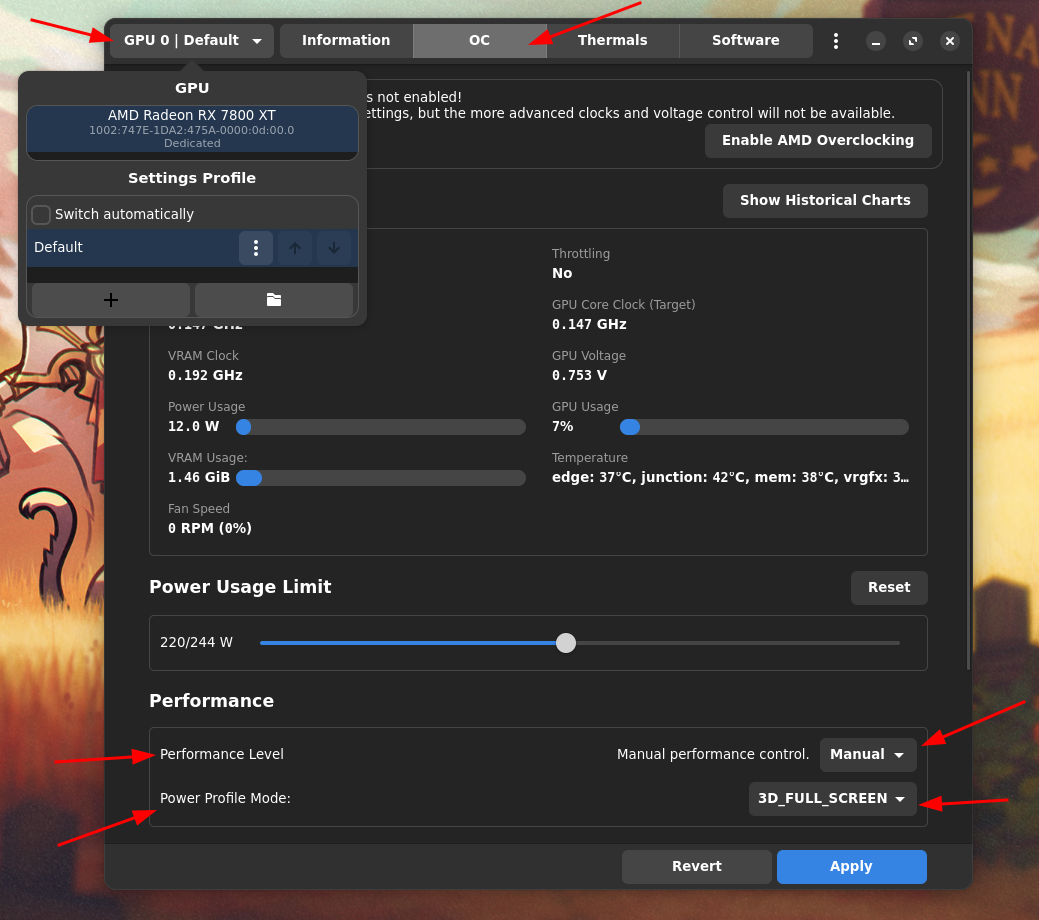This screenshot has height=920, width=1039.
Task: Enable the Switch automatically checkbox
Action: [x=41, y=214]
